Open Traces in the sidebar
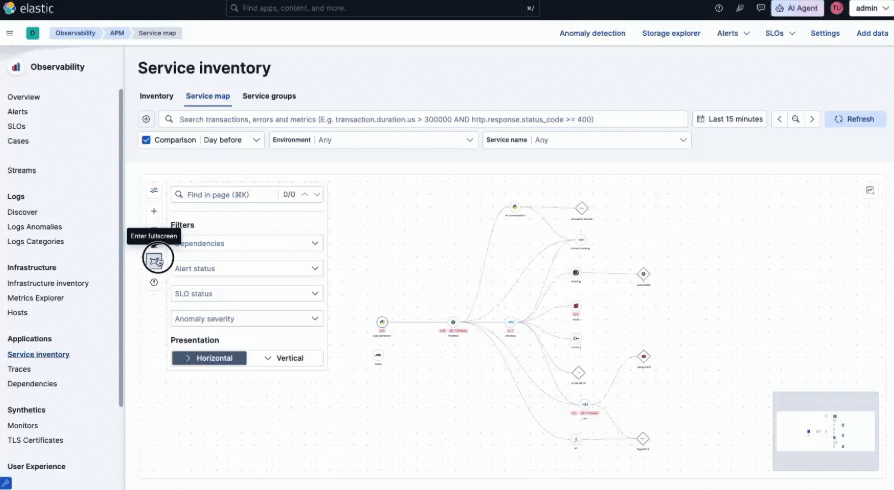 pyautogui.click(x=19, y=369)
